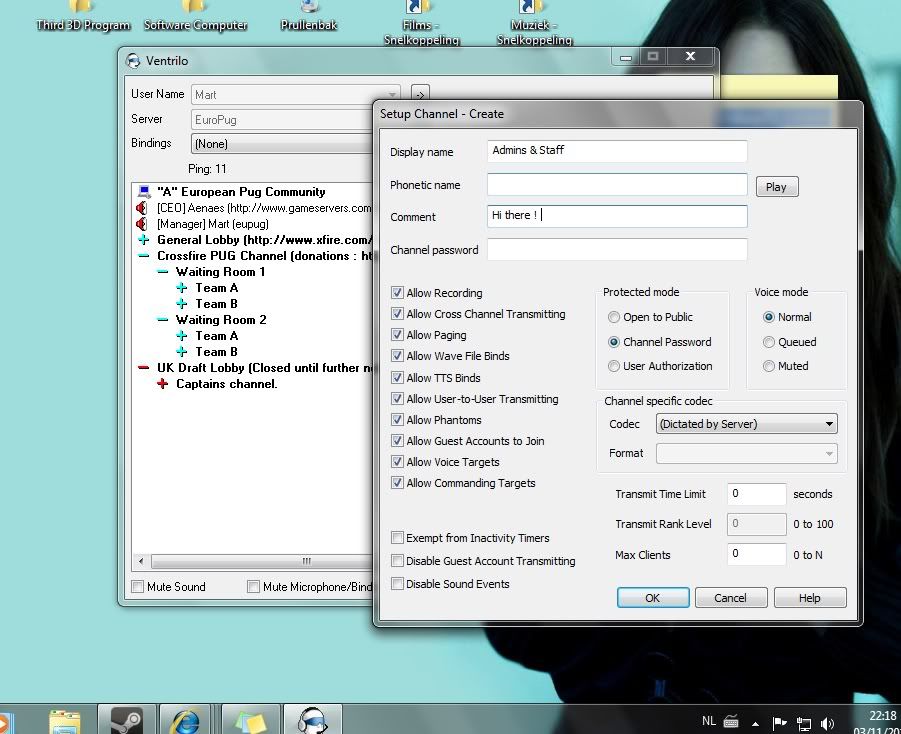Click the Channel password input field
Image resolution: width=901 pixels, height=734 pixels.
(617, 250)
